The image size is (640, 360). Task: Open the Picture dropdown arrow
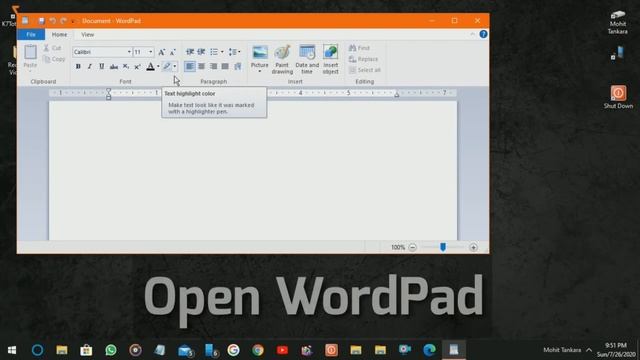tap(260, 71)
